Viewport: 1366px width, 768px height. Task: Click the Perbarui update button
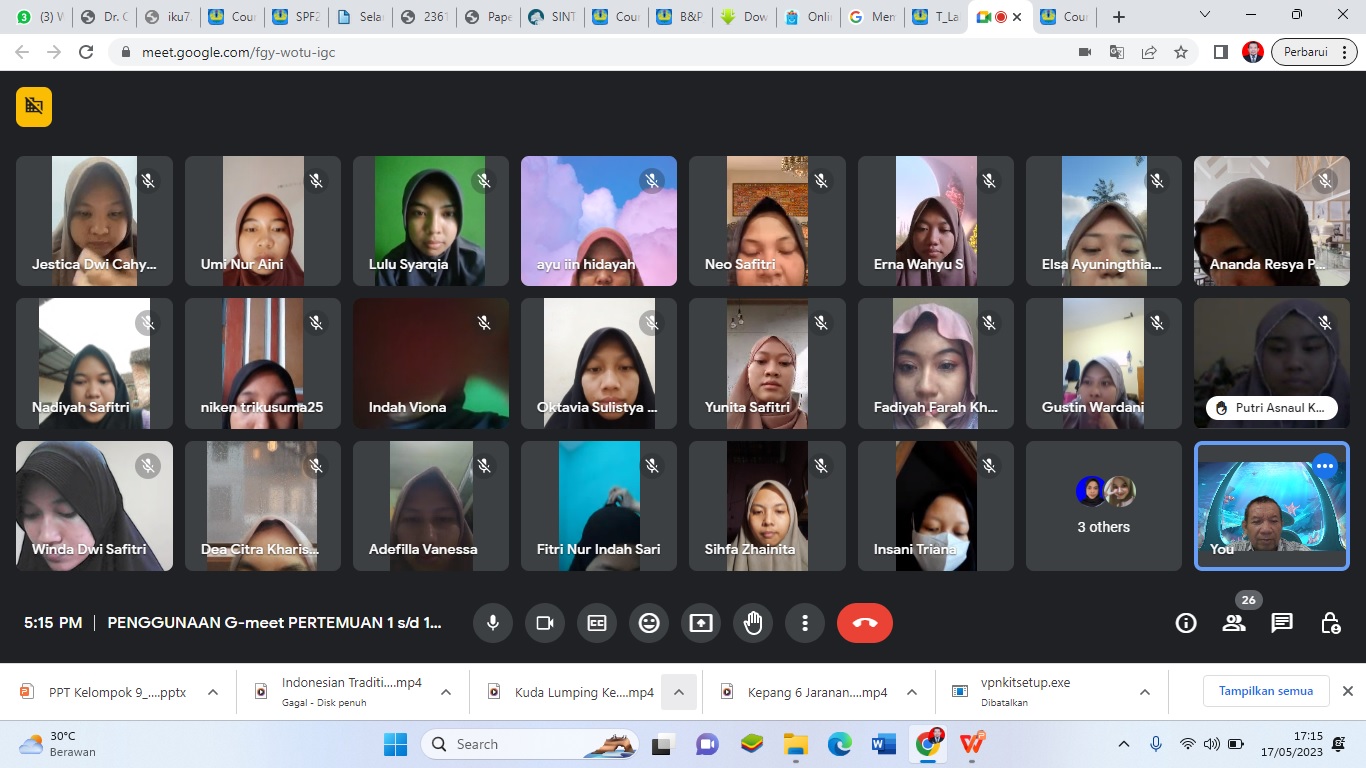pos(1307,52)
